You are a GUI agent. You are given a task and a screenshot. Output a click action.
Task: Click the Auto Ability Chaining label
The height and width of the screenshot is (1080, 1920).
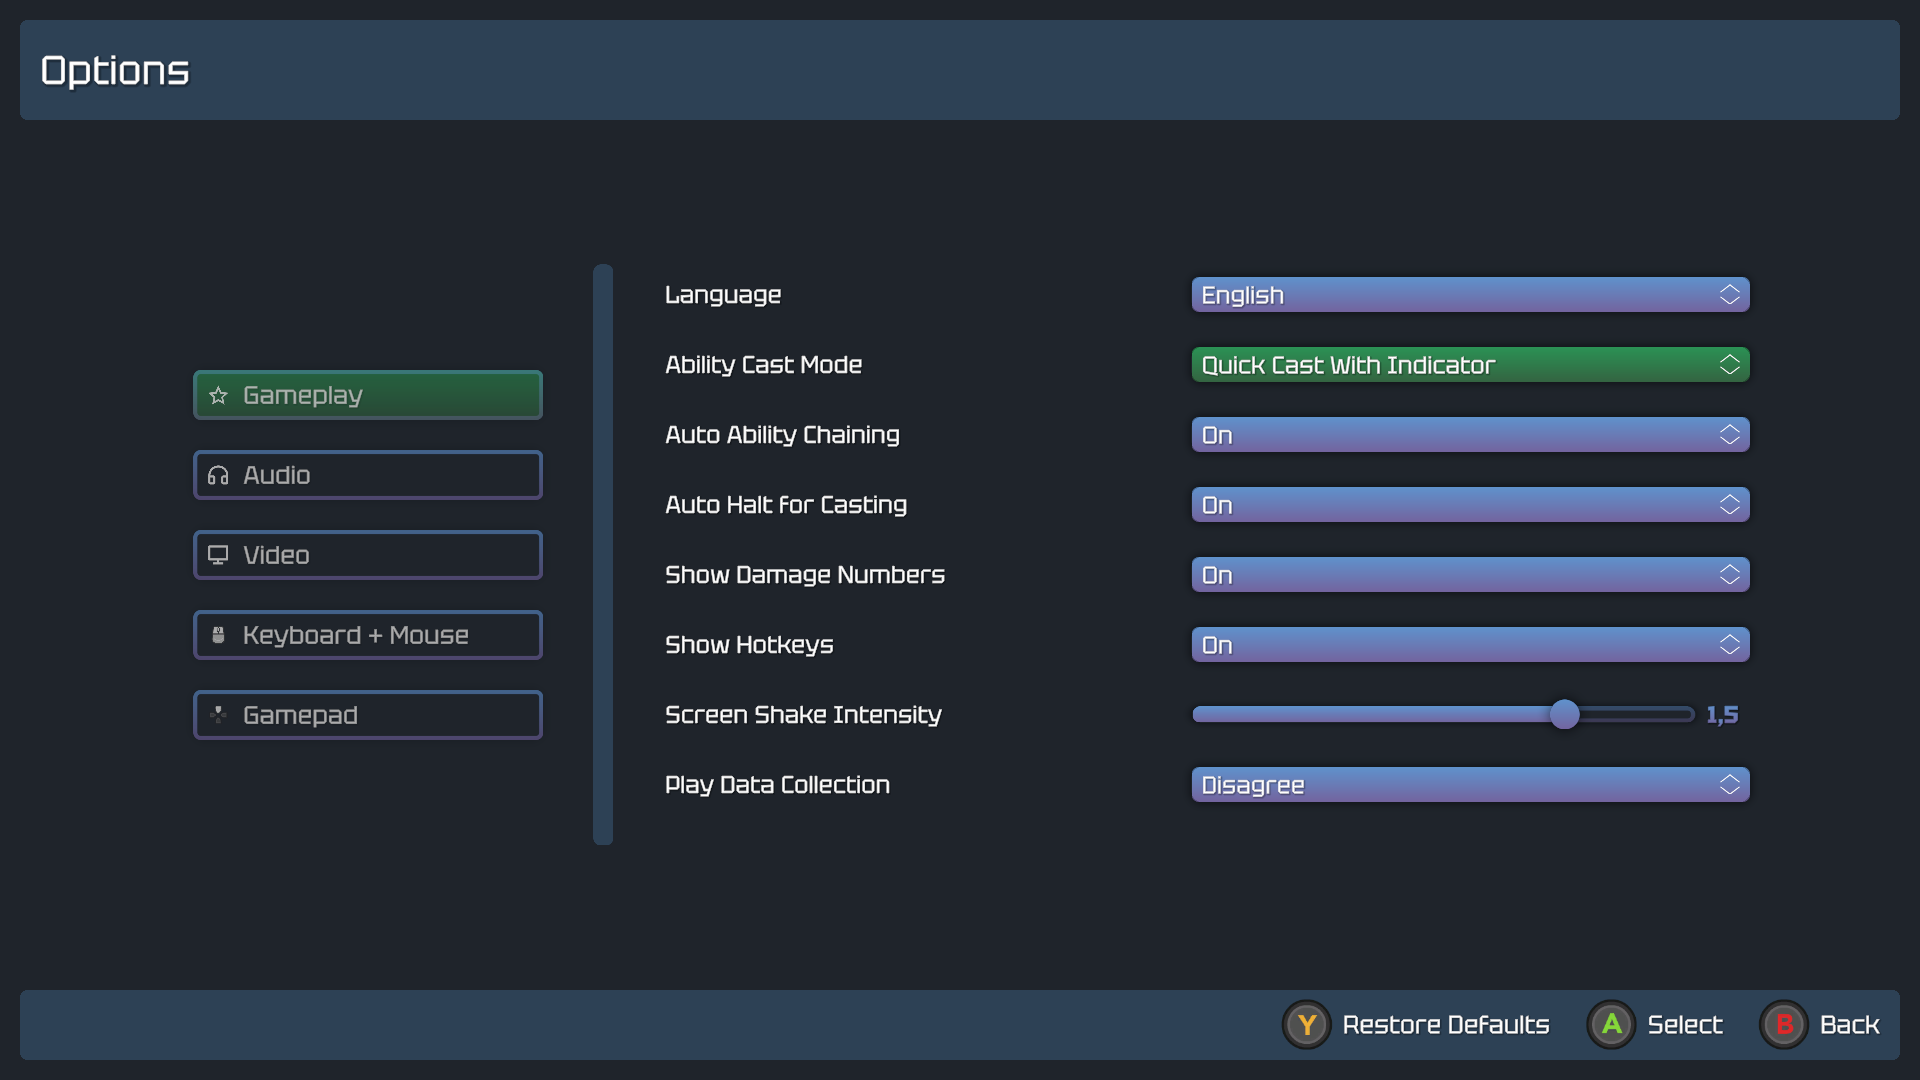tap(783, 435)
